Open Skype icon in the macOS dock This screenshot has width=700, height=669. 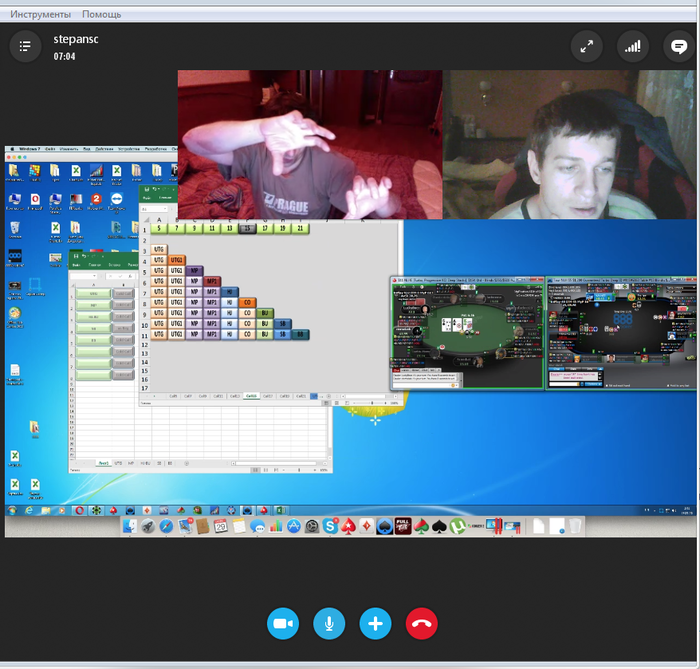(x=330, y=527)
